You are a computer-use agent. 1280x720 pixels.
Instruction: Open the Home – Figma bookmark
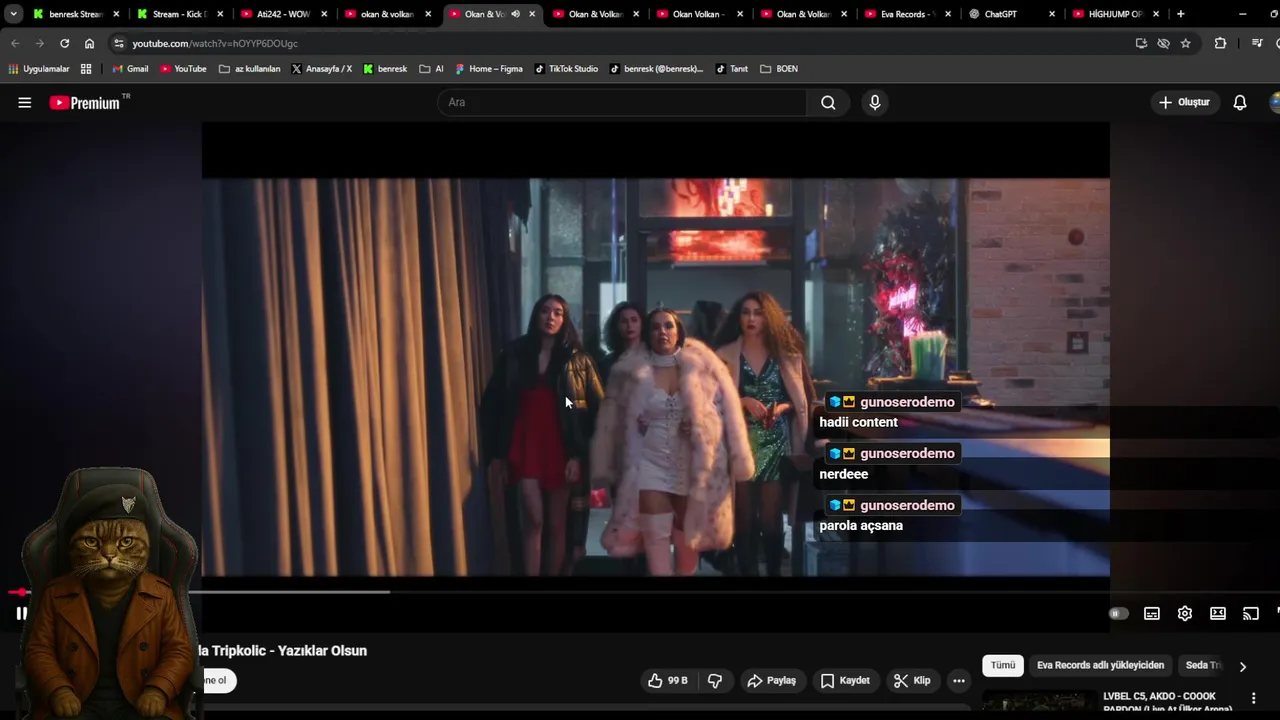(x=489, y=69)
